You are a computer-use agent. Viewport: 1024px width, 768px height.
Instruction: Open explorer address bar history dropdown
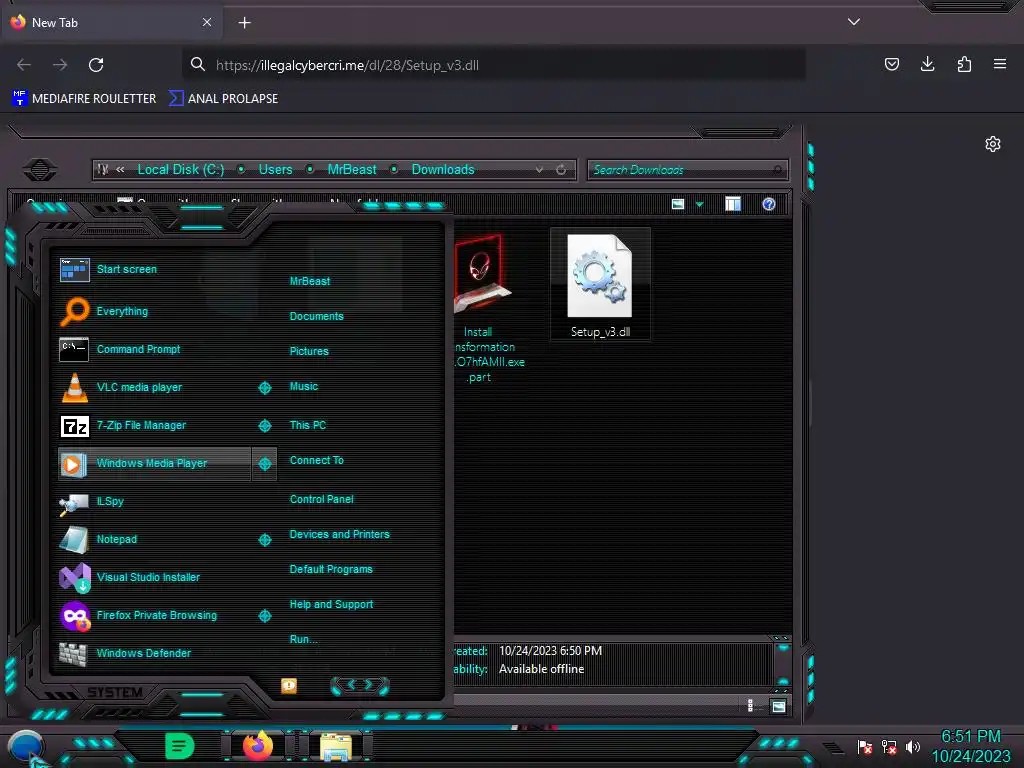pos(539,170)
